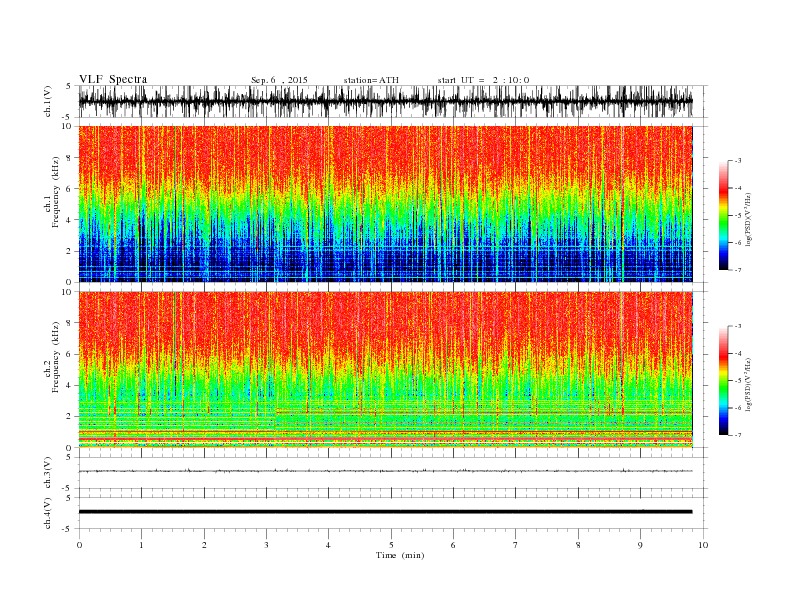
Task: Click the time axis tick label "9"
Action: [640, 545]
